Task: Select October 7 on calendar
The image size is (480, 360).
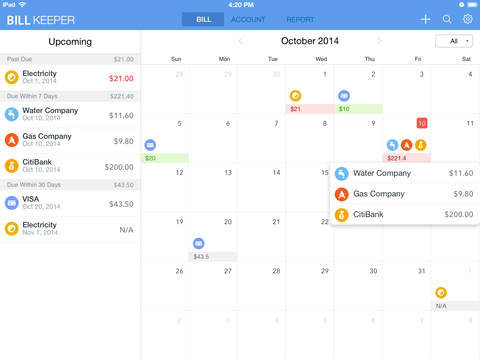Action: (x=276, y=123)
